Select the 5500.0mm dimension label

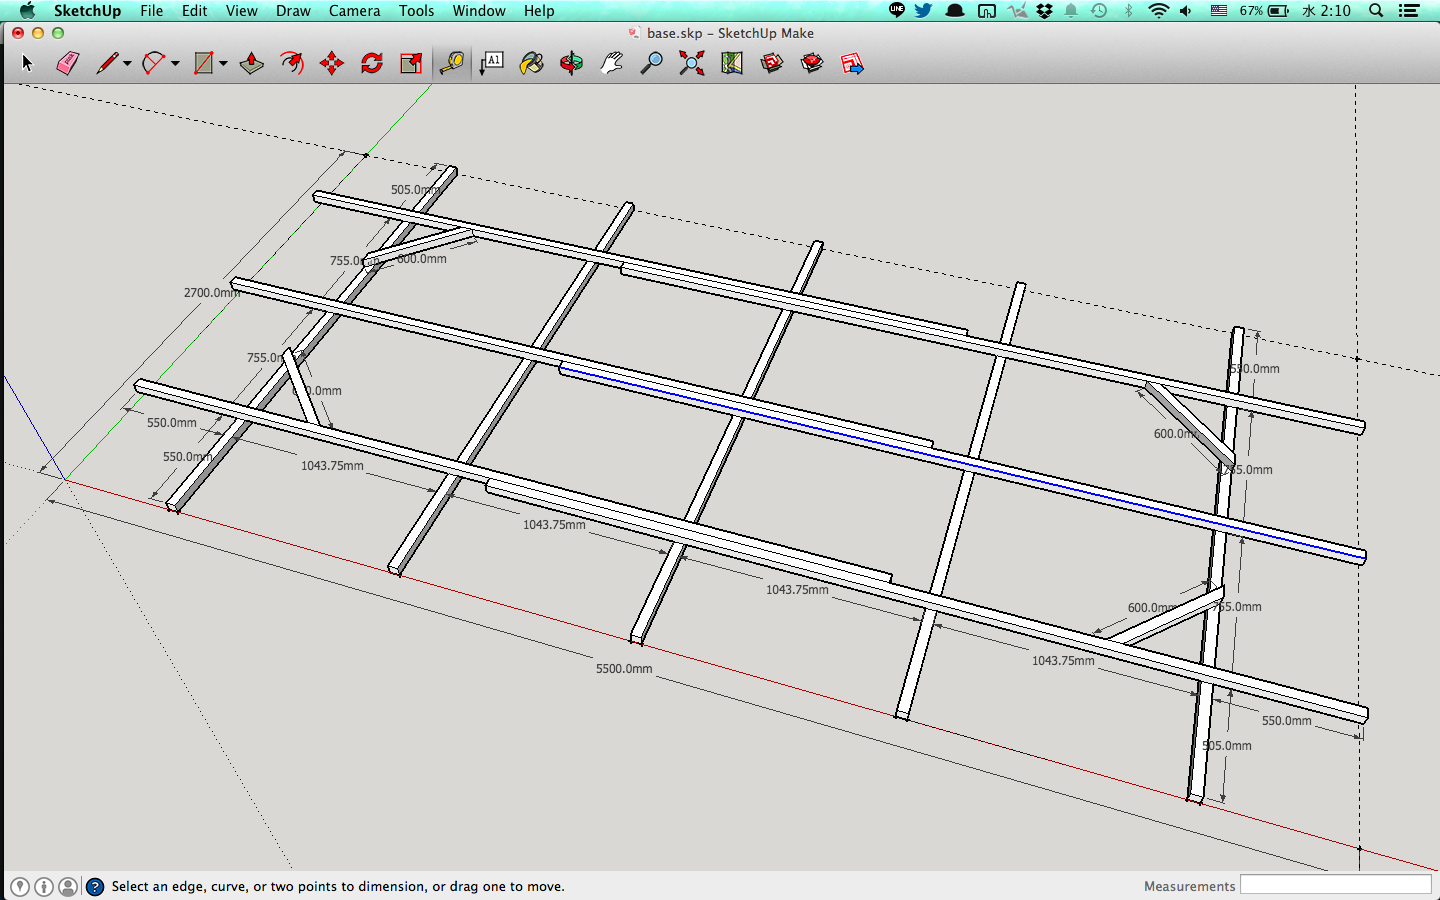pyautogui.click(x=624, y=668)
